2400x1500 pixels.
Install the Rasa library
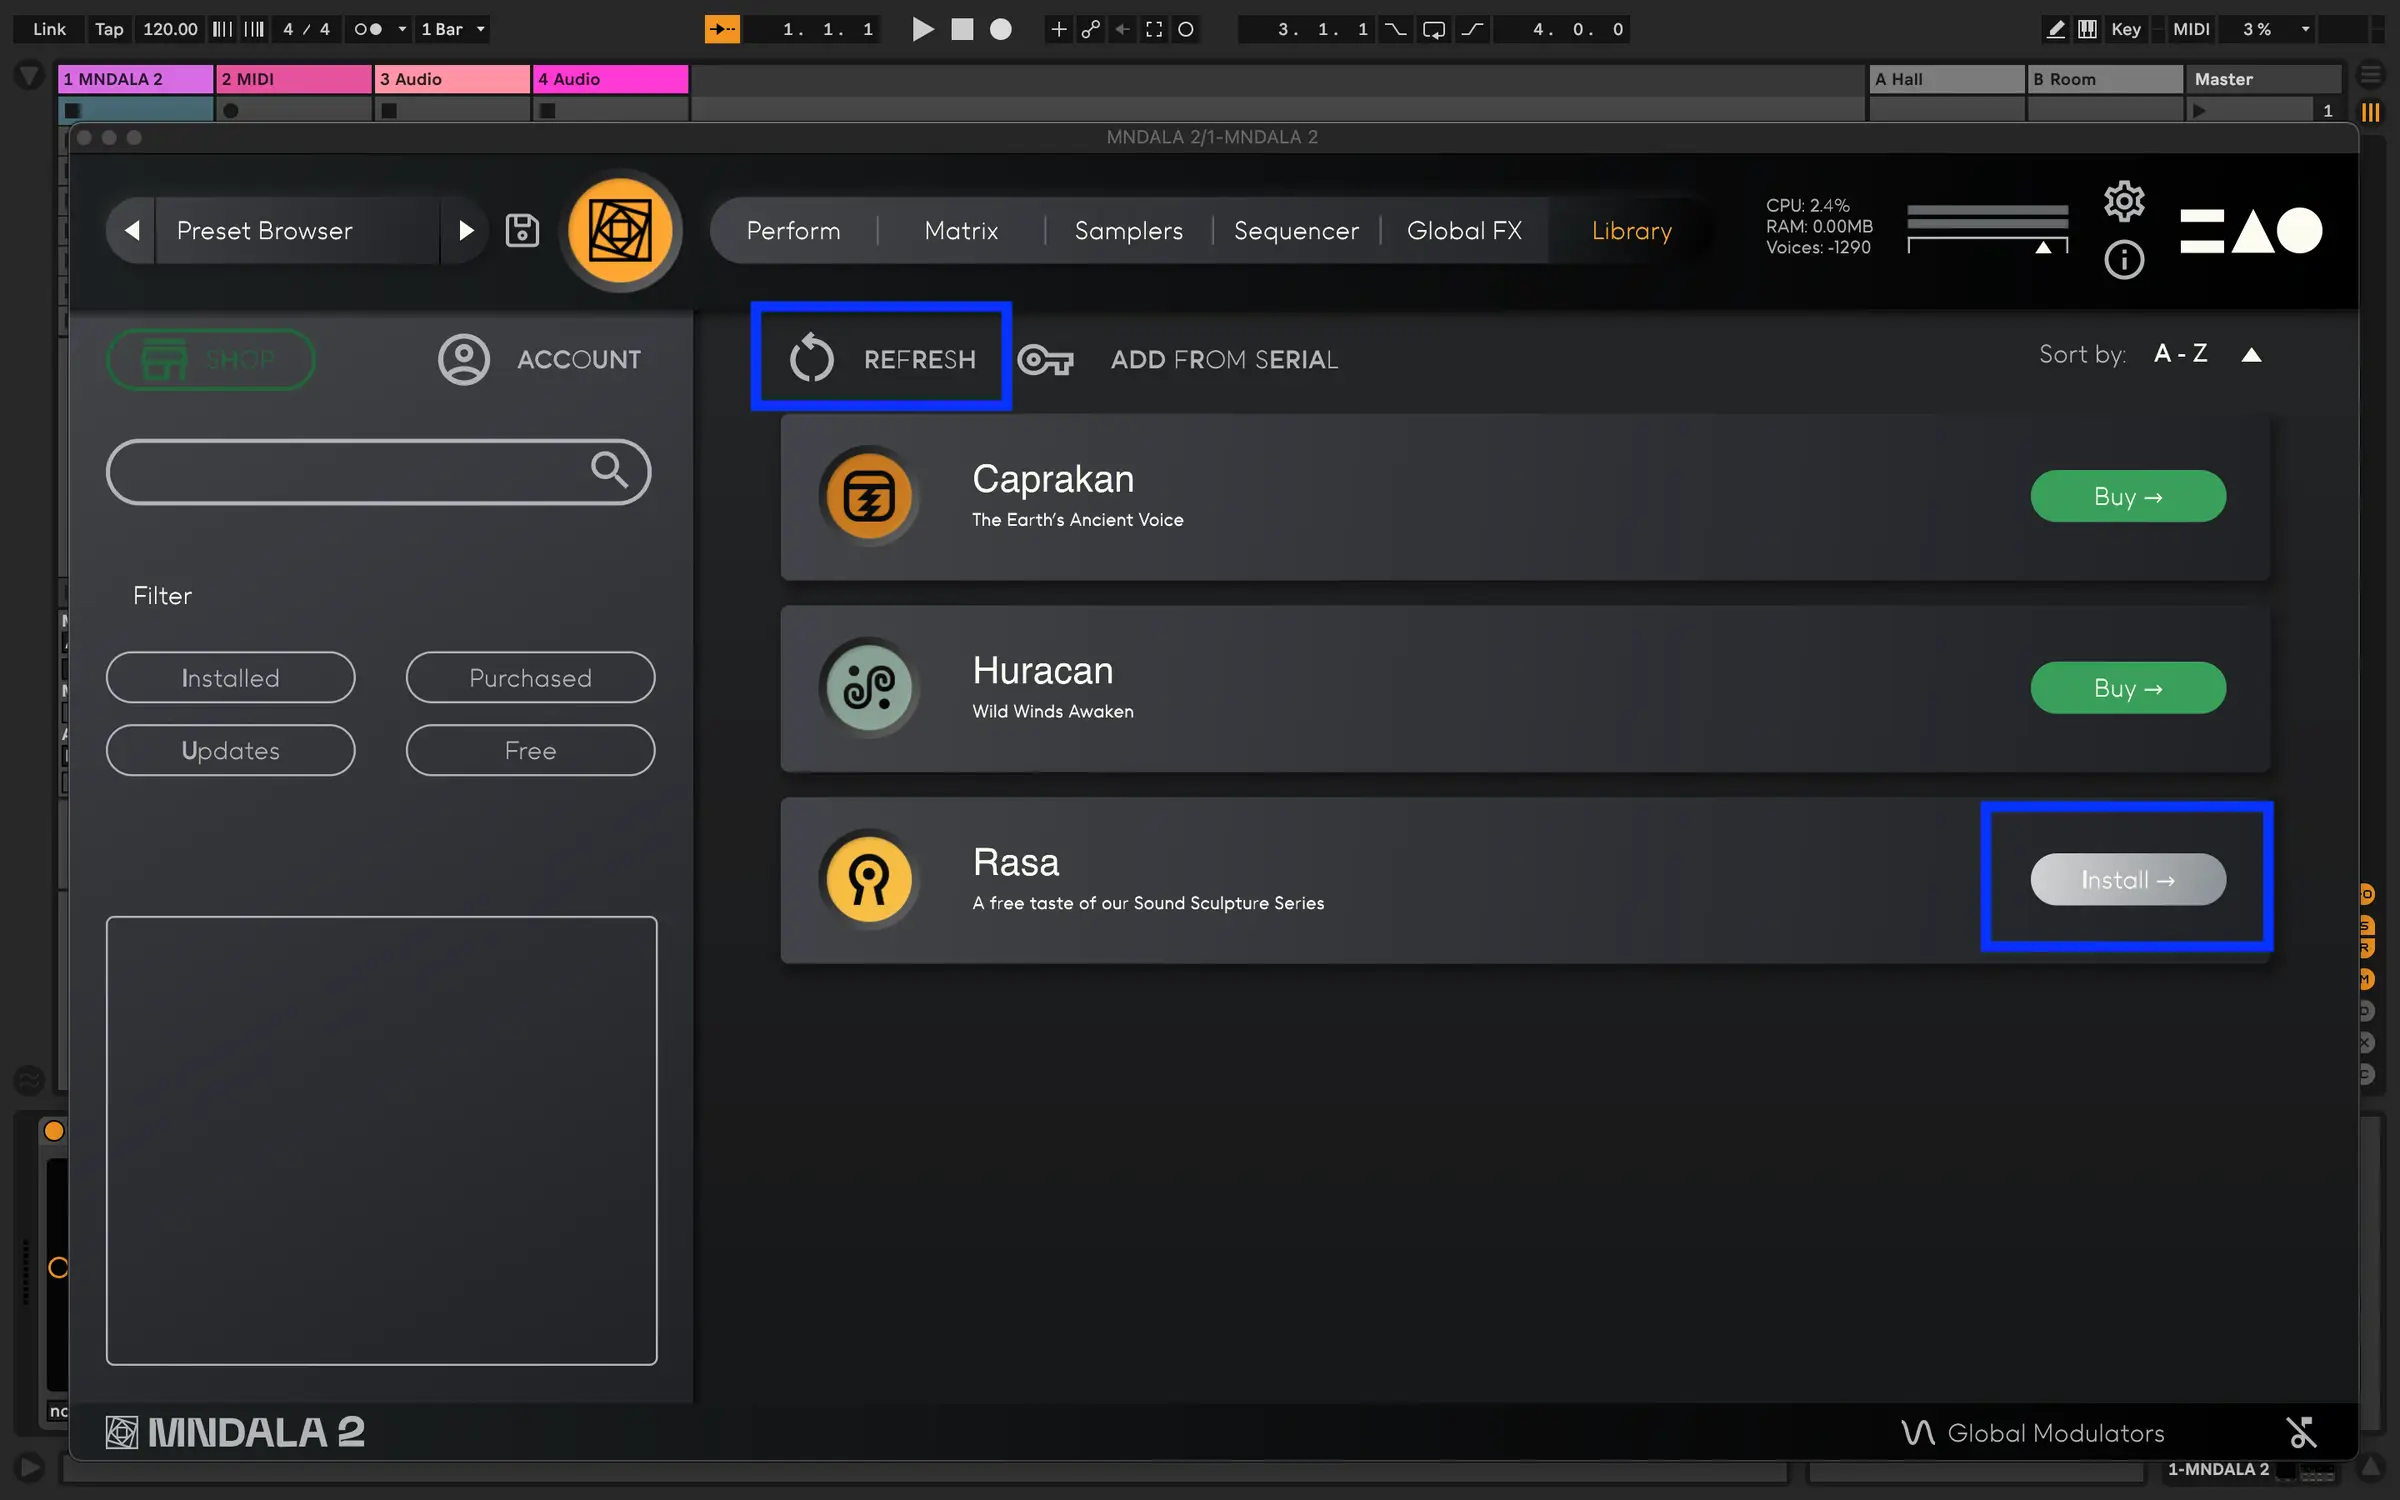2128,880
